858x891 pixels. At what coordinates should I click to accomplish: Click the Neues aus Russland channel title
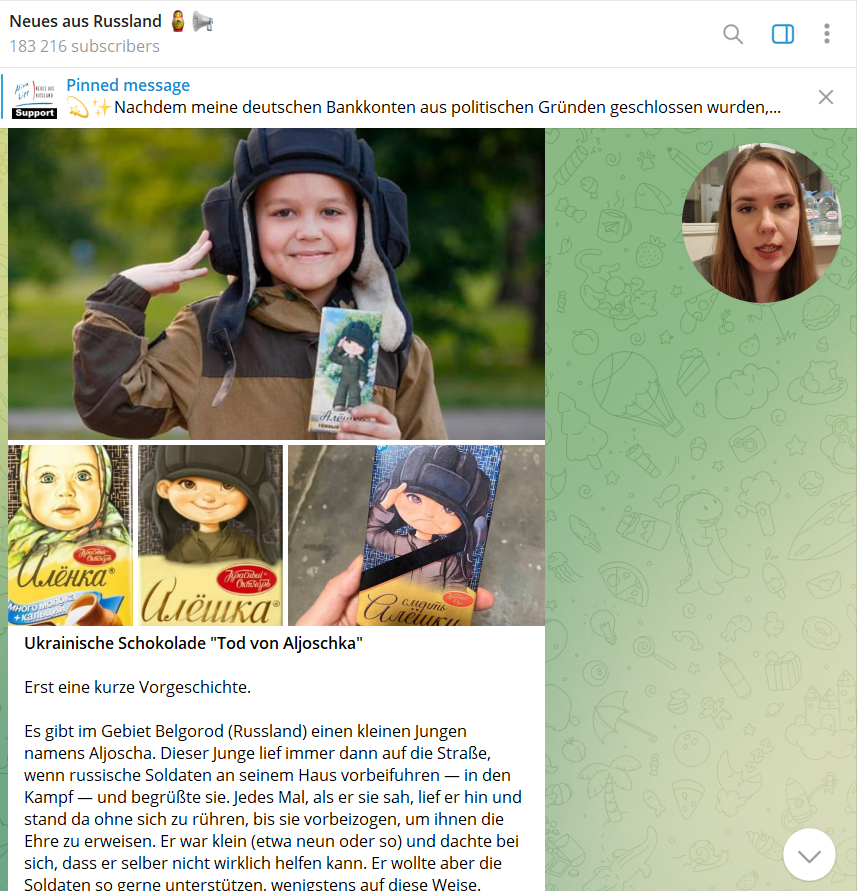click(85, 21)
